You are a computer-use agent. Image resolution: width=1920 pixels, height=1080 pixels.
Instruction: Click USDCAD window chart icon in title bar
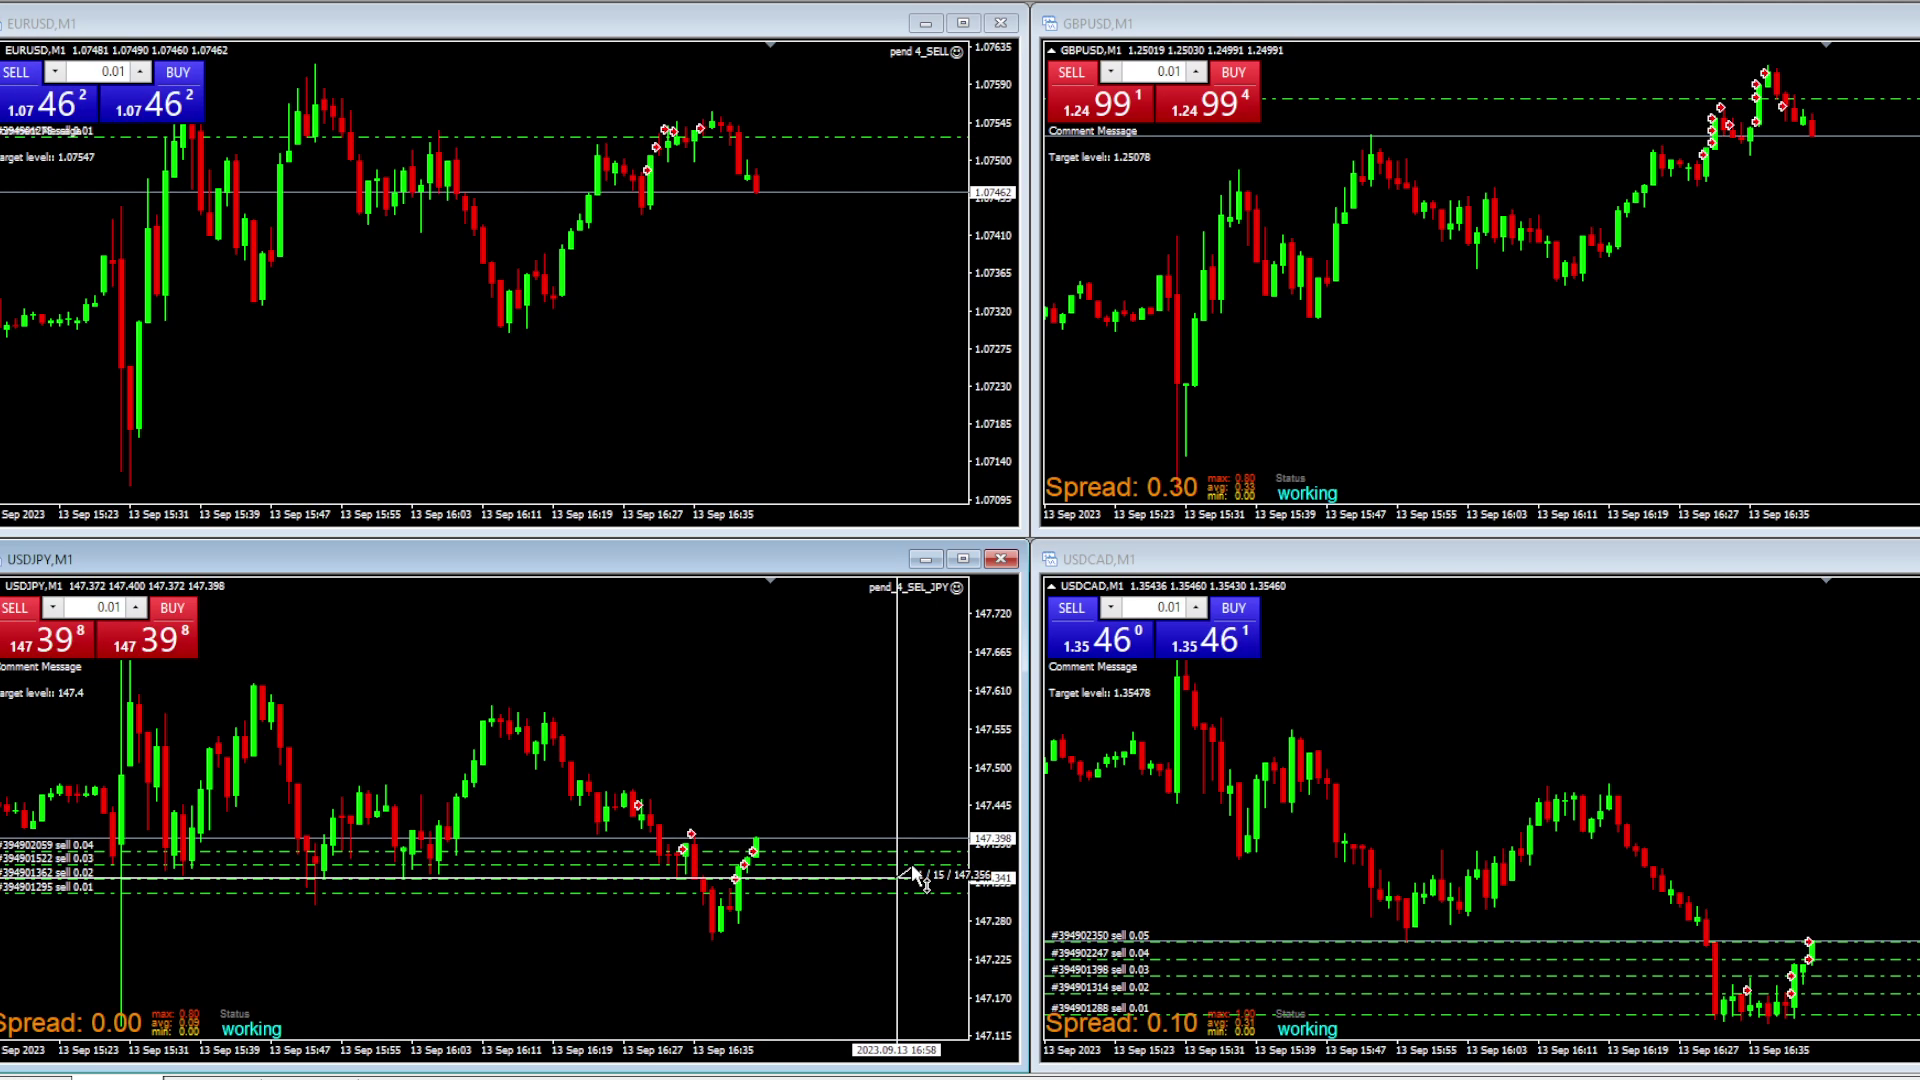(x=1049, y=559)
